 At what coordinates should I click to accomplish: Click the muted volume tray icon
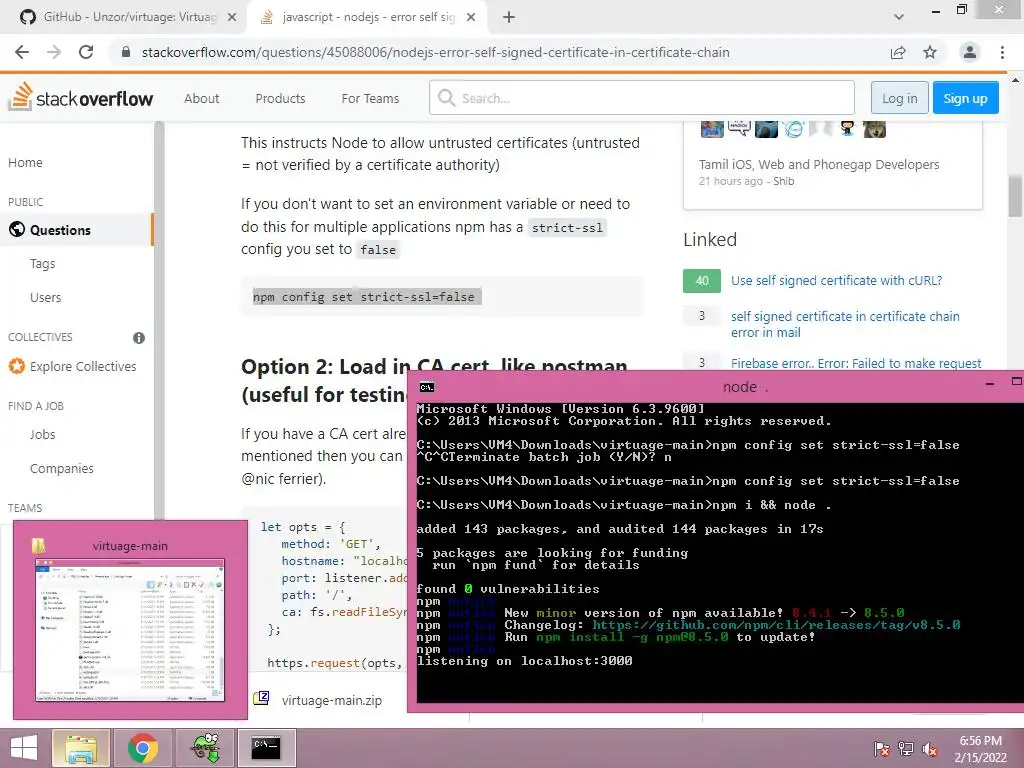point(930,749)
